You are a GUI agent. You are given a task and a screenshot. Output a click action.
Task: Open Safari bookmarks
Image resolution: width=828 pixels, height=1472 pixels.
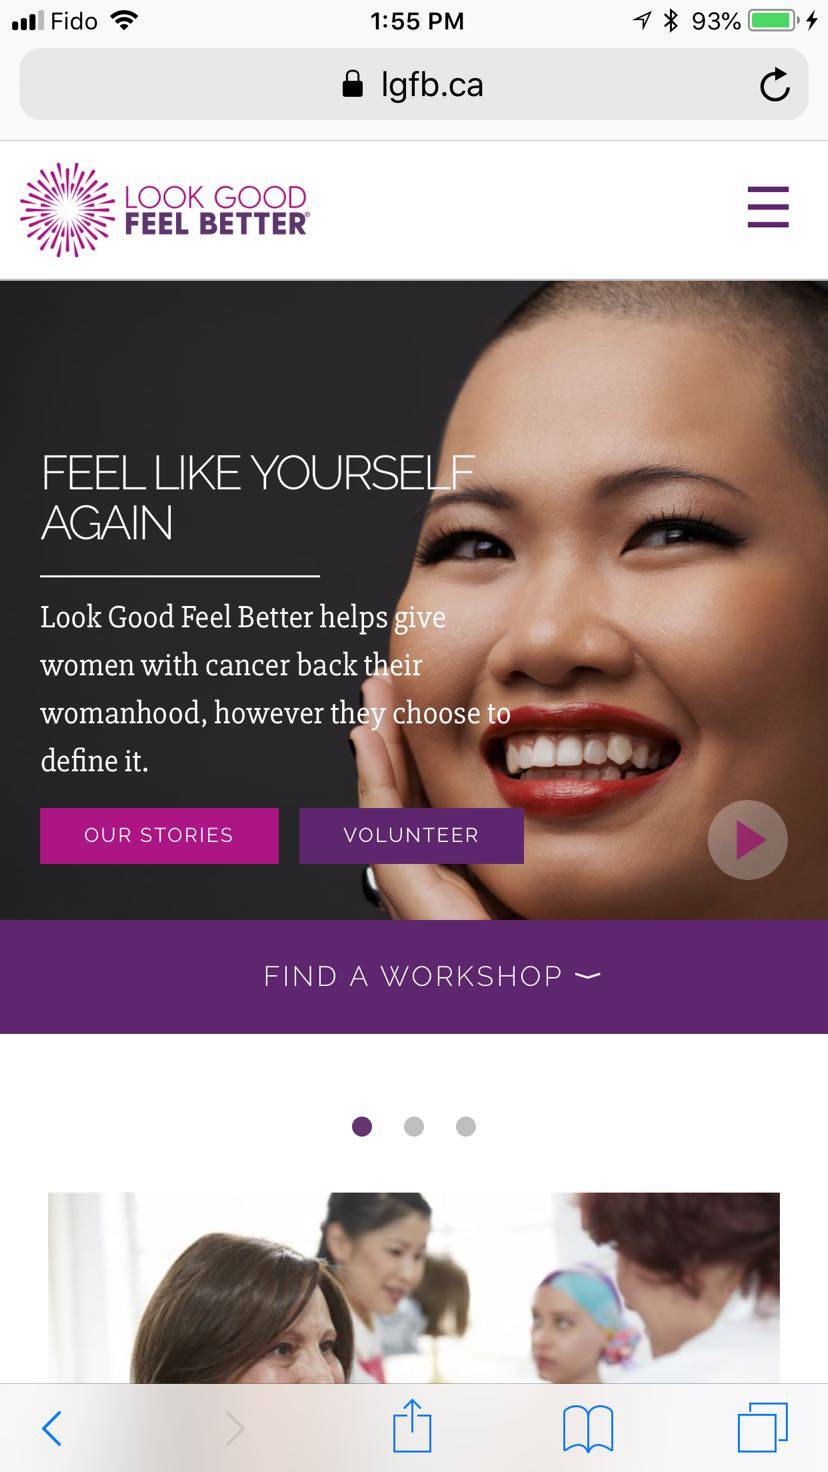click(x=588, y=1428)
